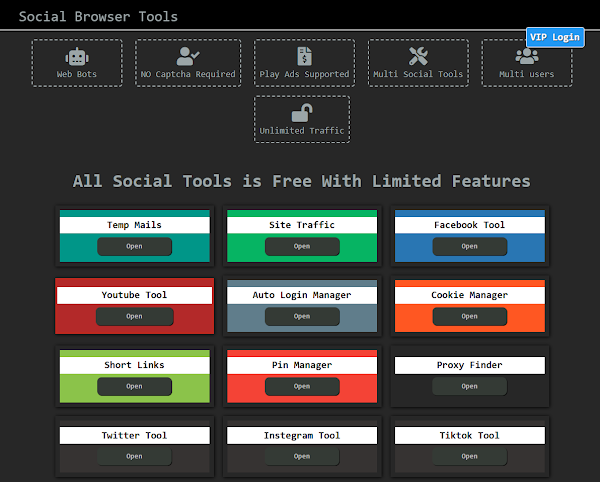
Task: Click the Play Ads Supported invoice icon
Action: point(305,56)
